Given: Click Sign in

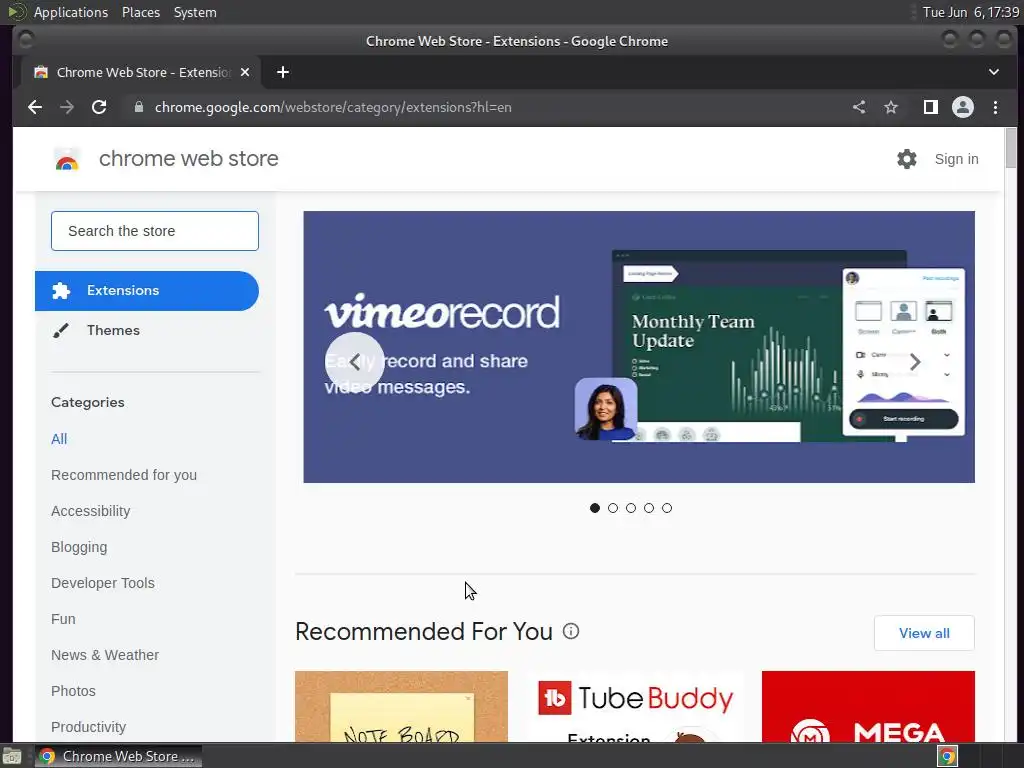Looking at the screenshot, I should pos(956,159).
